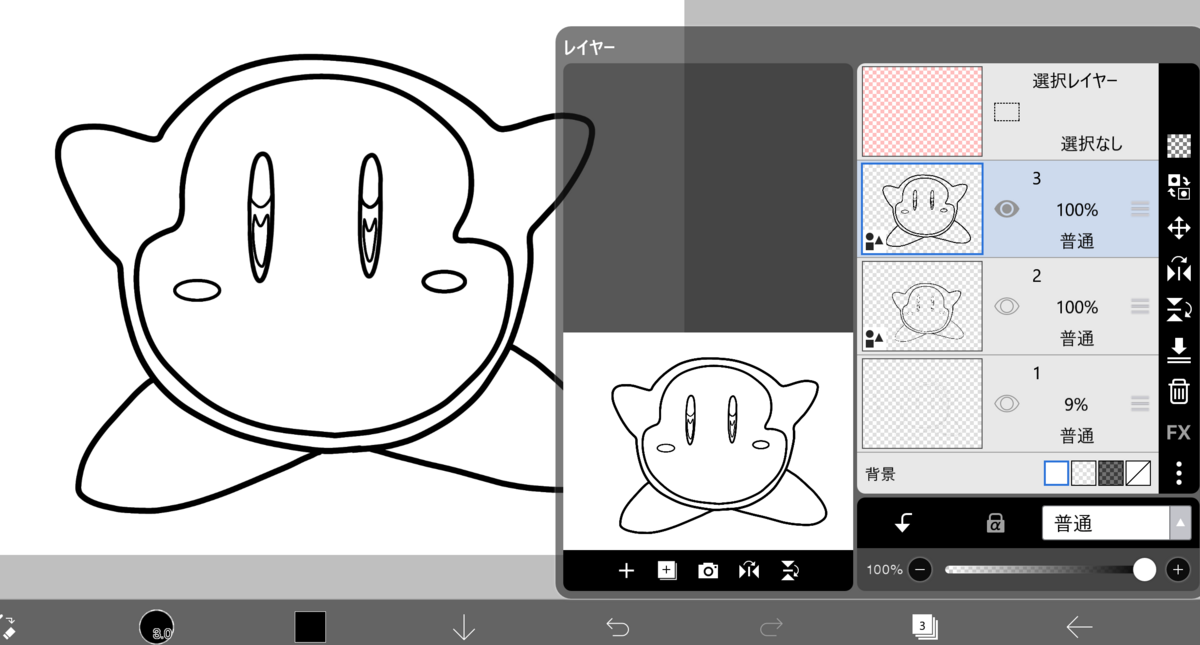Grab layer 3 reorder handle

(x=1139, y=209)
